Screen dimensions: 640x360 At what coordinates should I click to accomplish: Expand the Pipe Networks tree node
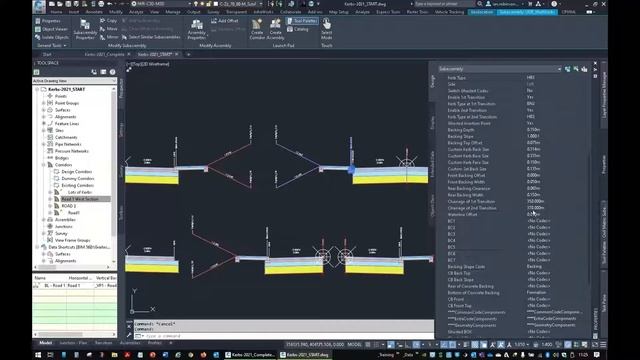44,144
